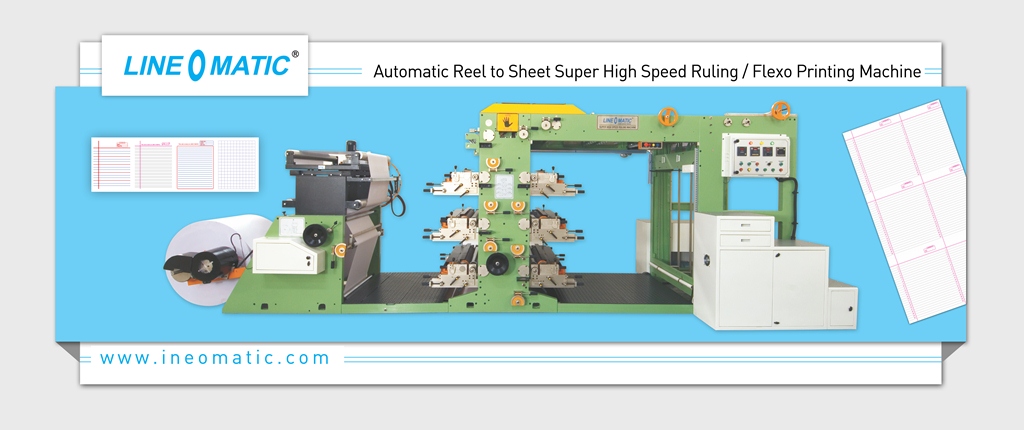Screen dimensions: 1024x430
Task: Click the machine control panel with displays
Action: 754,157
